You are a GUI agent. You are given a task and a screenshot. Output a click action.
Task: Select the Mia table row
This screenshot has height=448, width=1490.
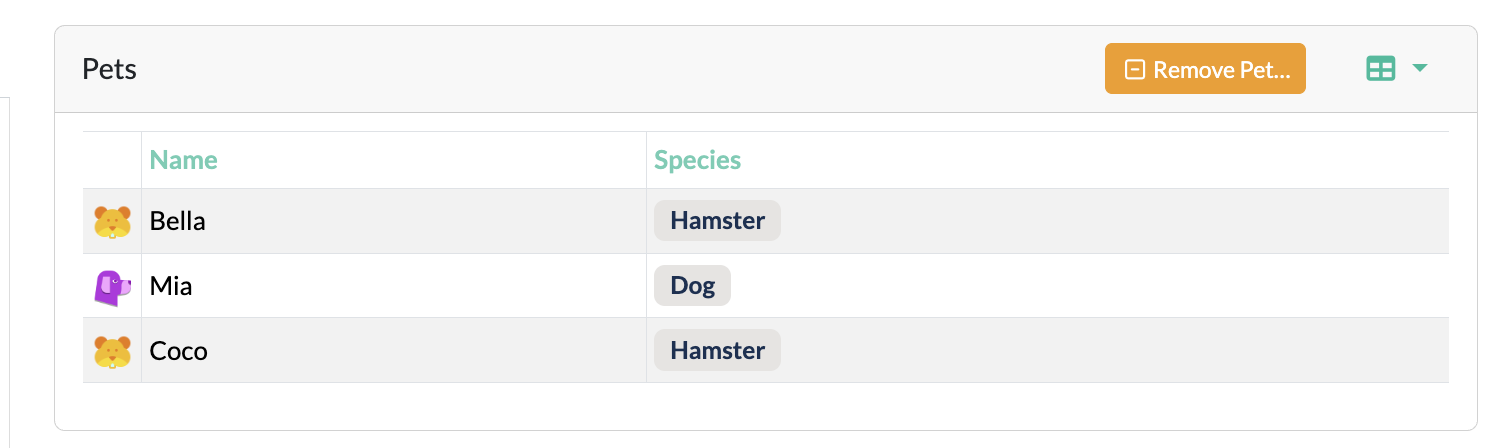pos(765,286)
